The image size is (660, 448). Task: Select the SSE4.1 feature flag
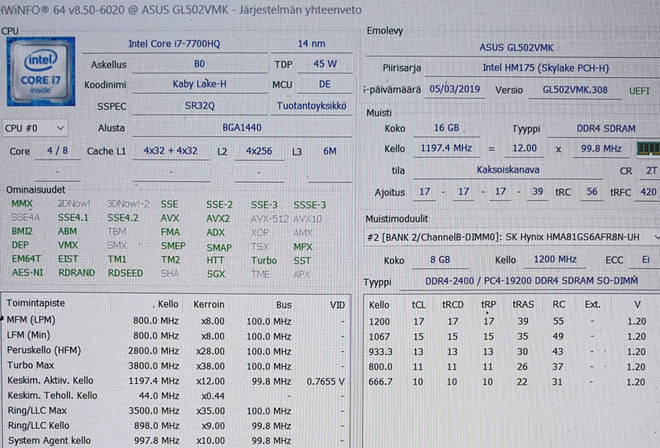[x=73, y=218]
